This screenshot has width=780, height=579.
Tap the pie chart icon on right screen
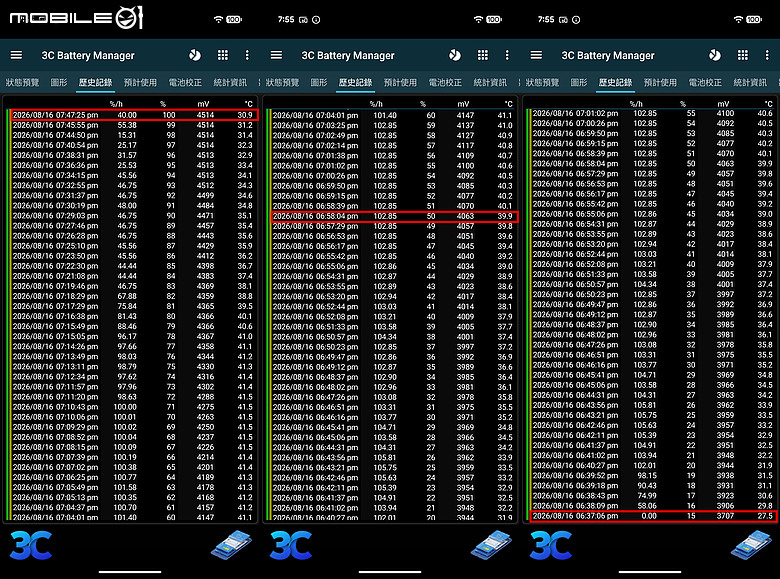(x=715, y=55)
